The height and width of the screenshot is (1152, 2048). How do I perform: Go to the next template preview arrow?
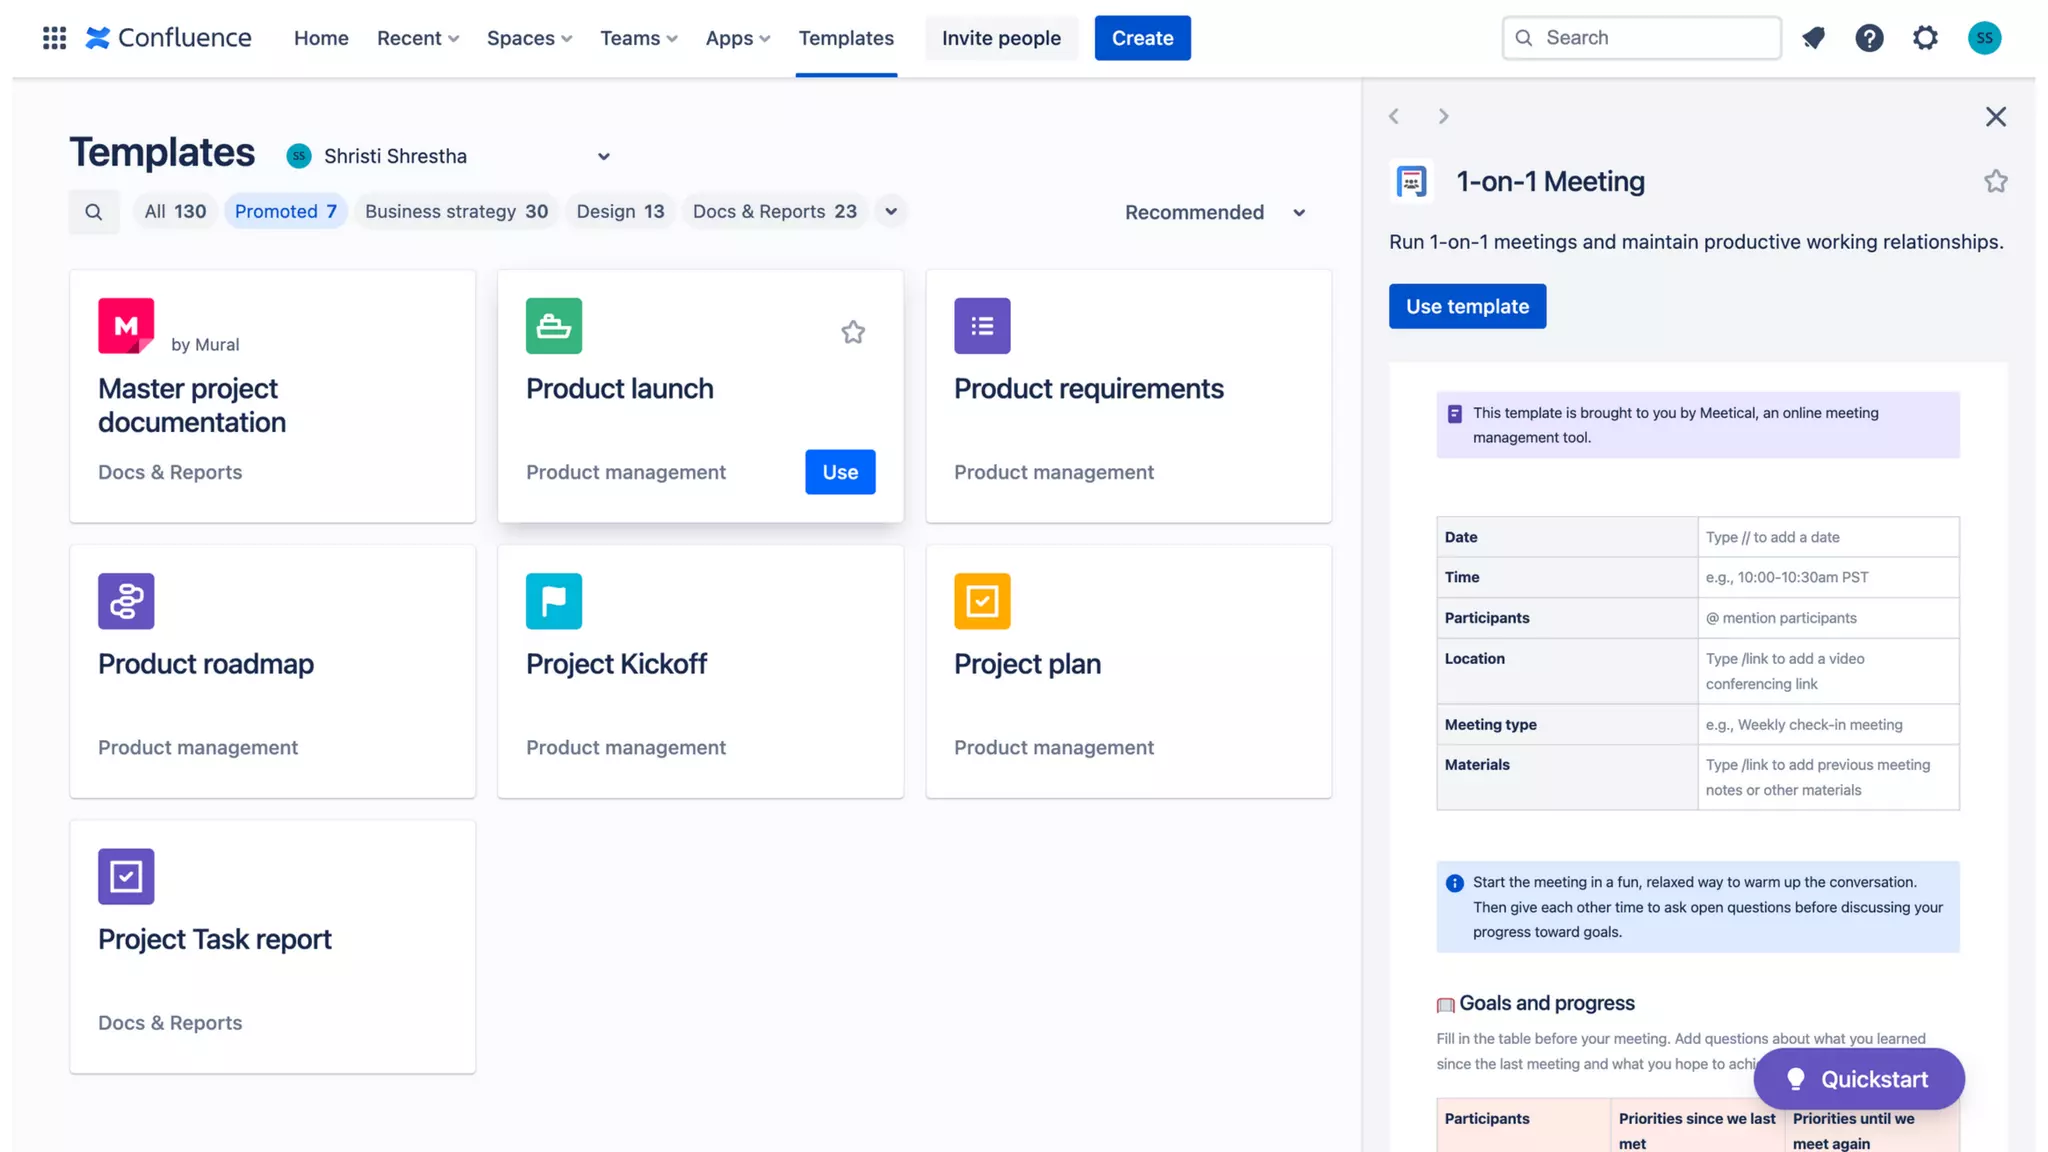click(x=1443, y=117)
